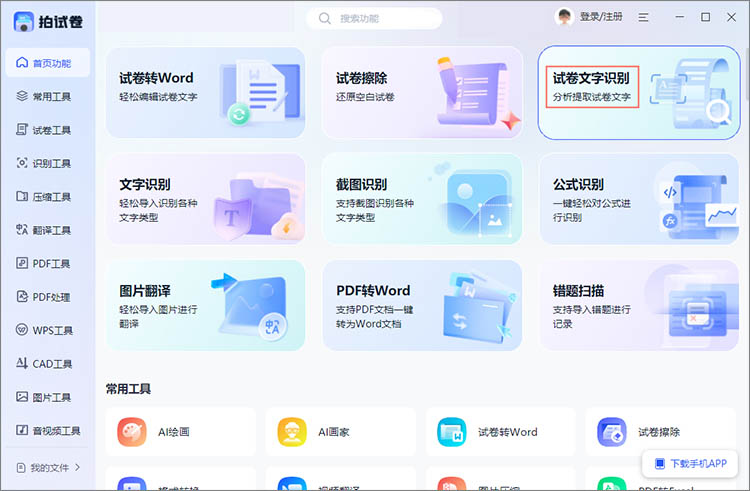Click the user avatar icon
Image resolution: width=750 pixels, height=491 pixels.
point(566,17)
